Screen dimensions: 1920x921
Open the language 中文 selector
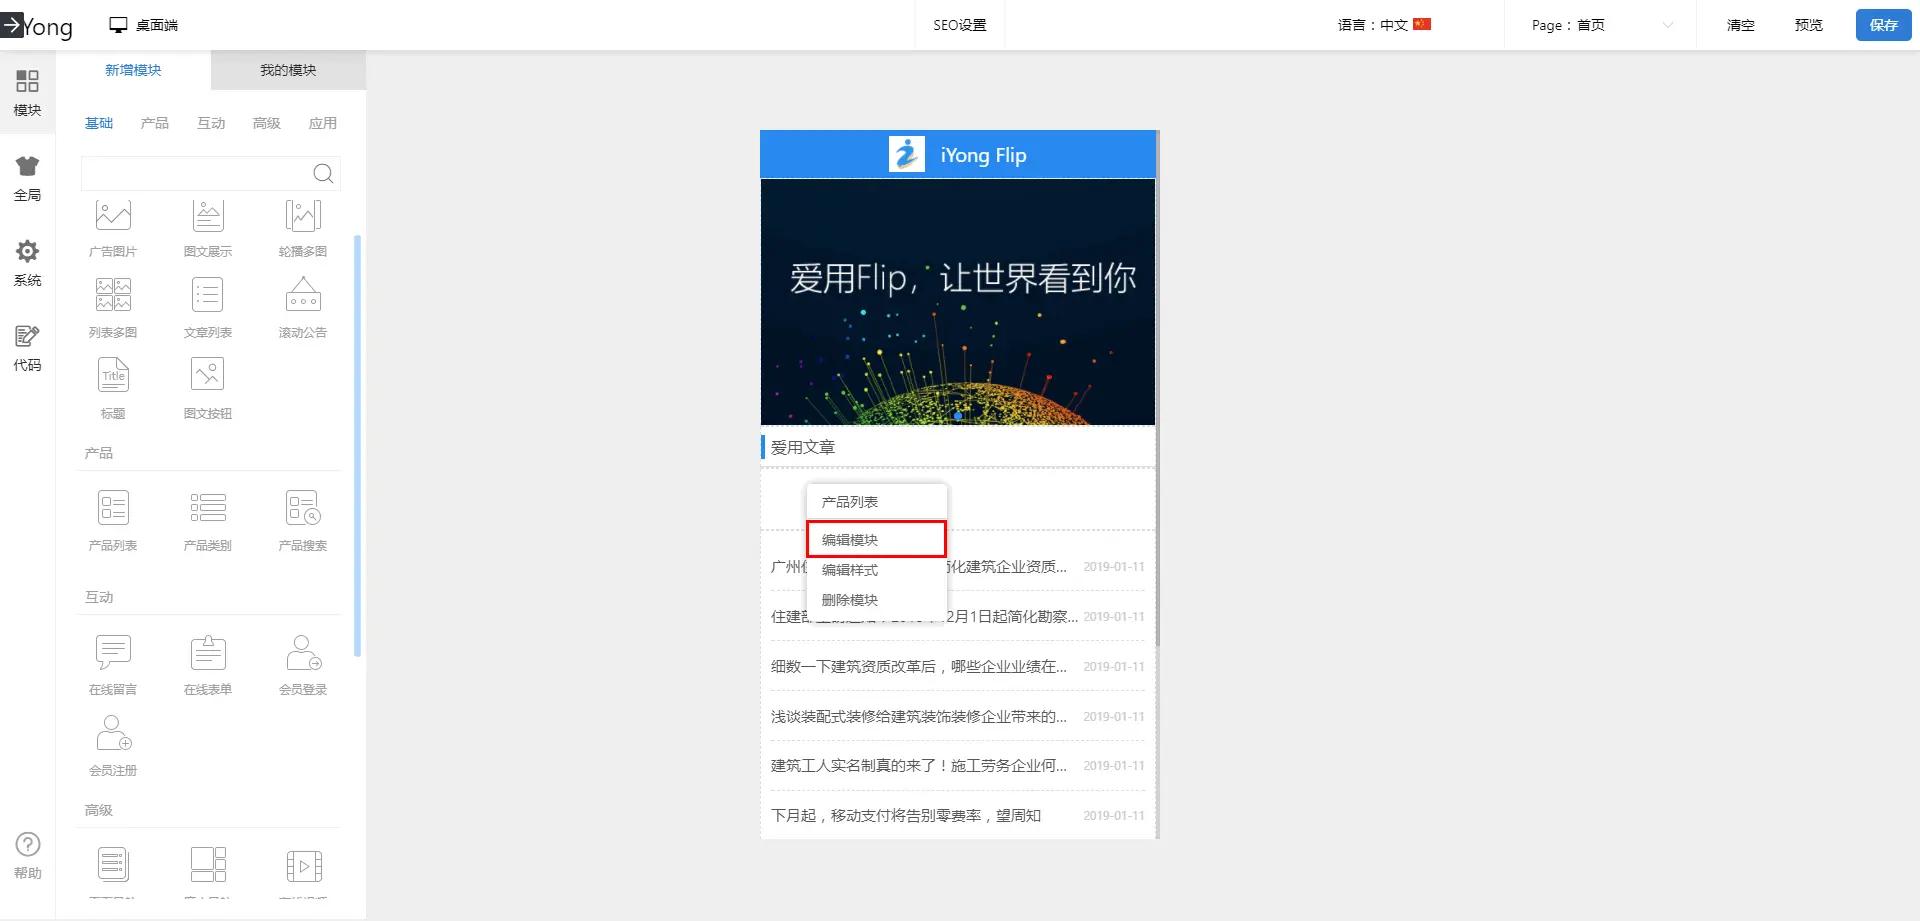pos(1384,25)
